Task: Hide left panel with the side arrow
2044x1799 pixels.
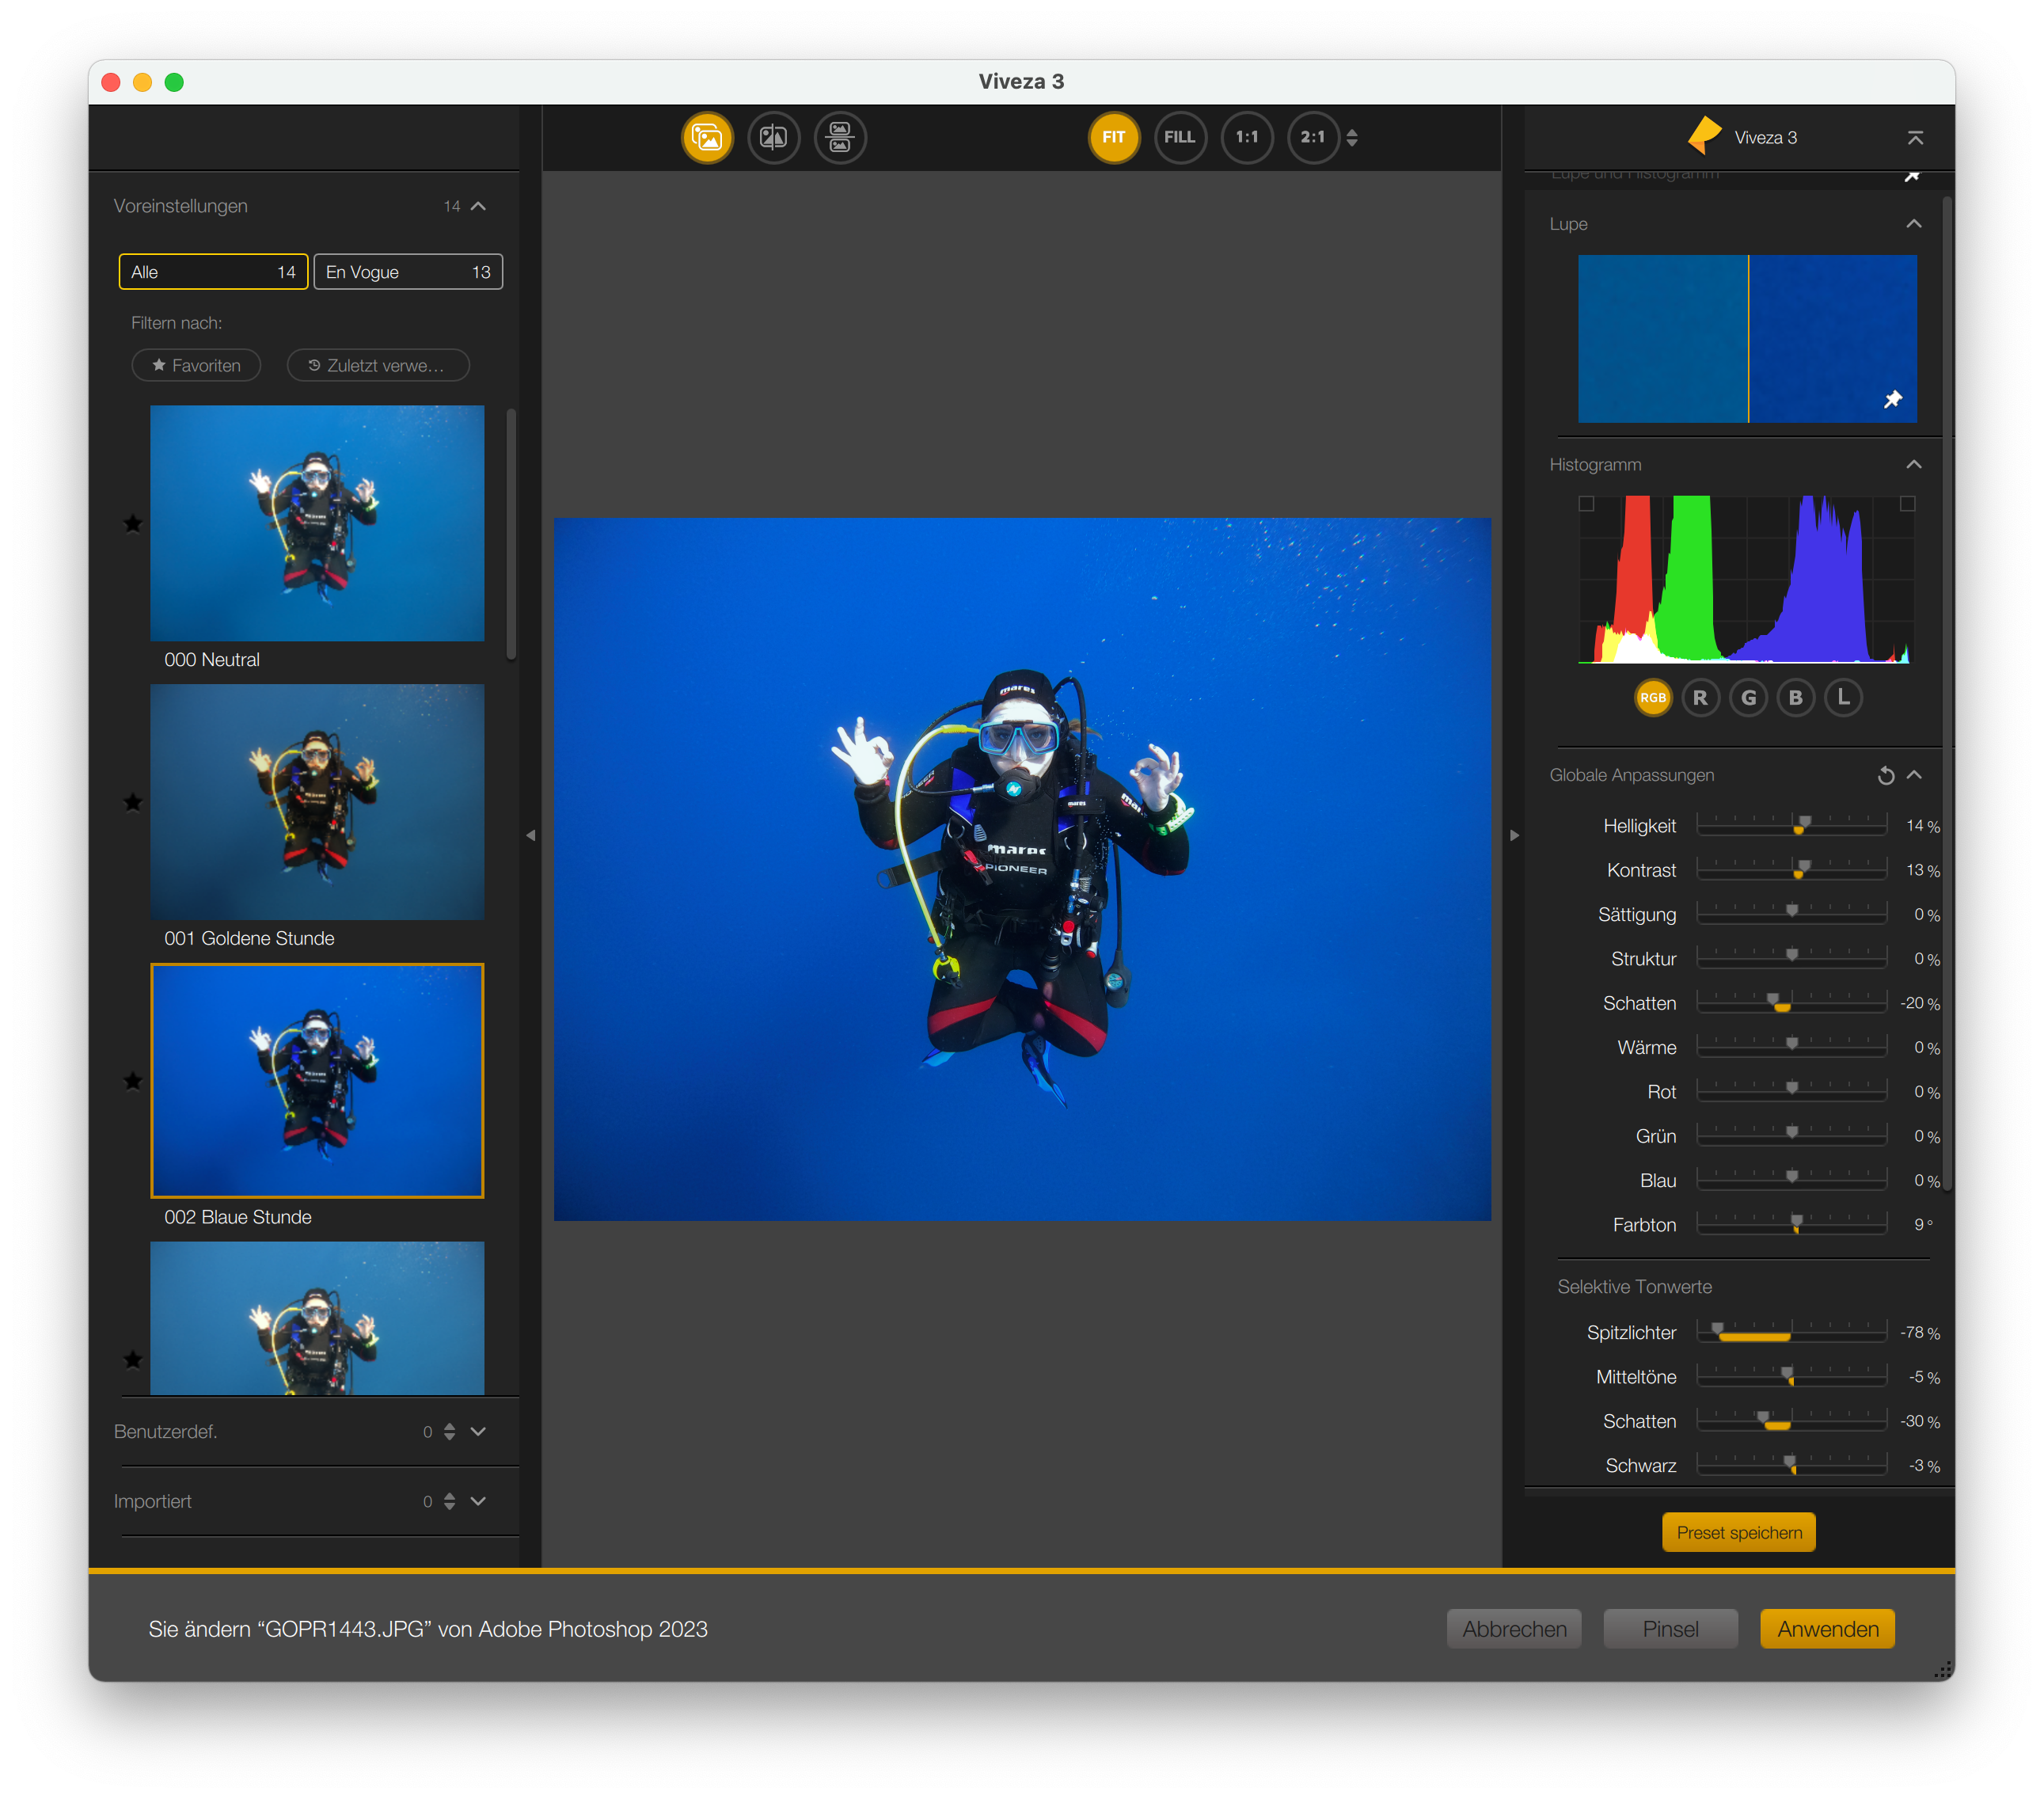Action: coord(530,835)
